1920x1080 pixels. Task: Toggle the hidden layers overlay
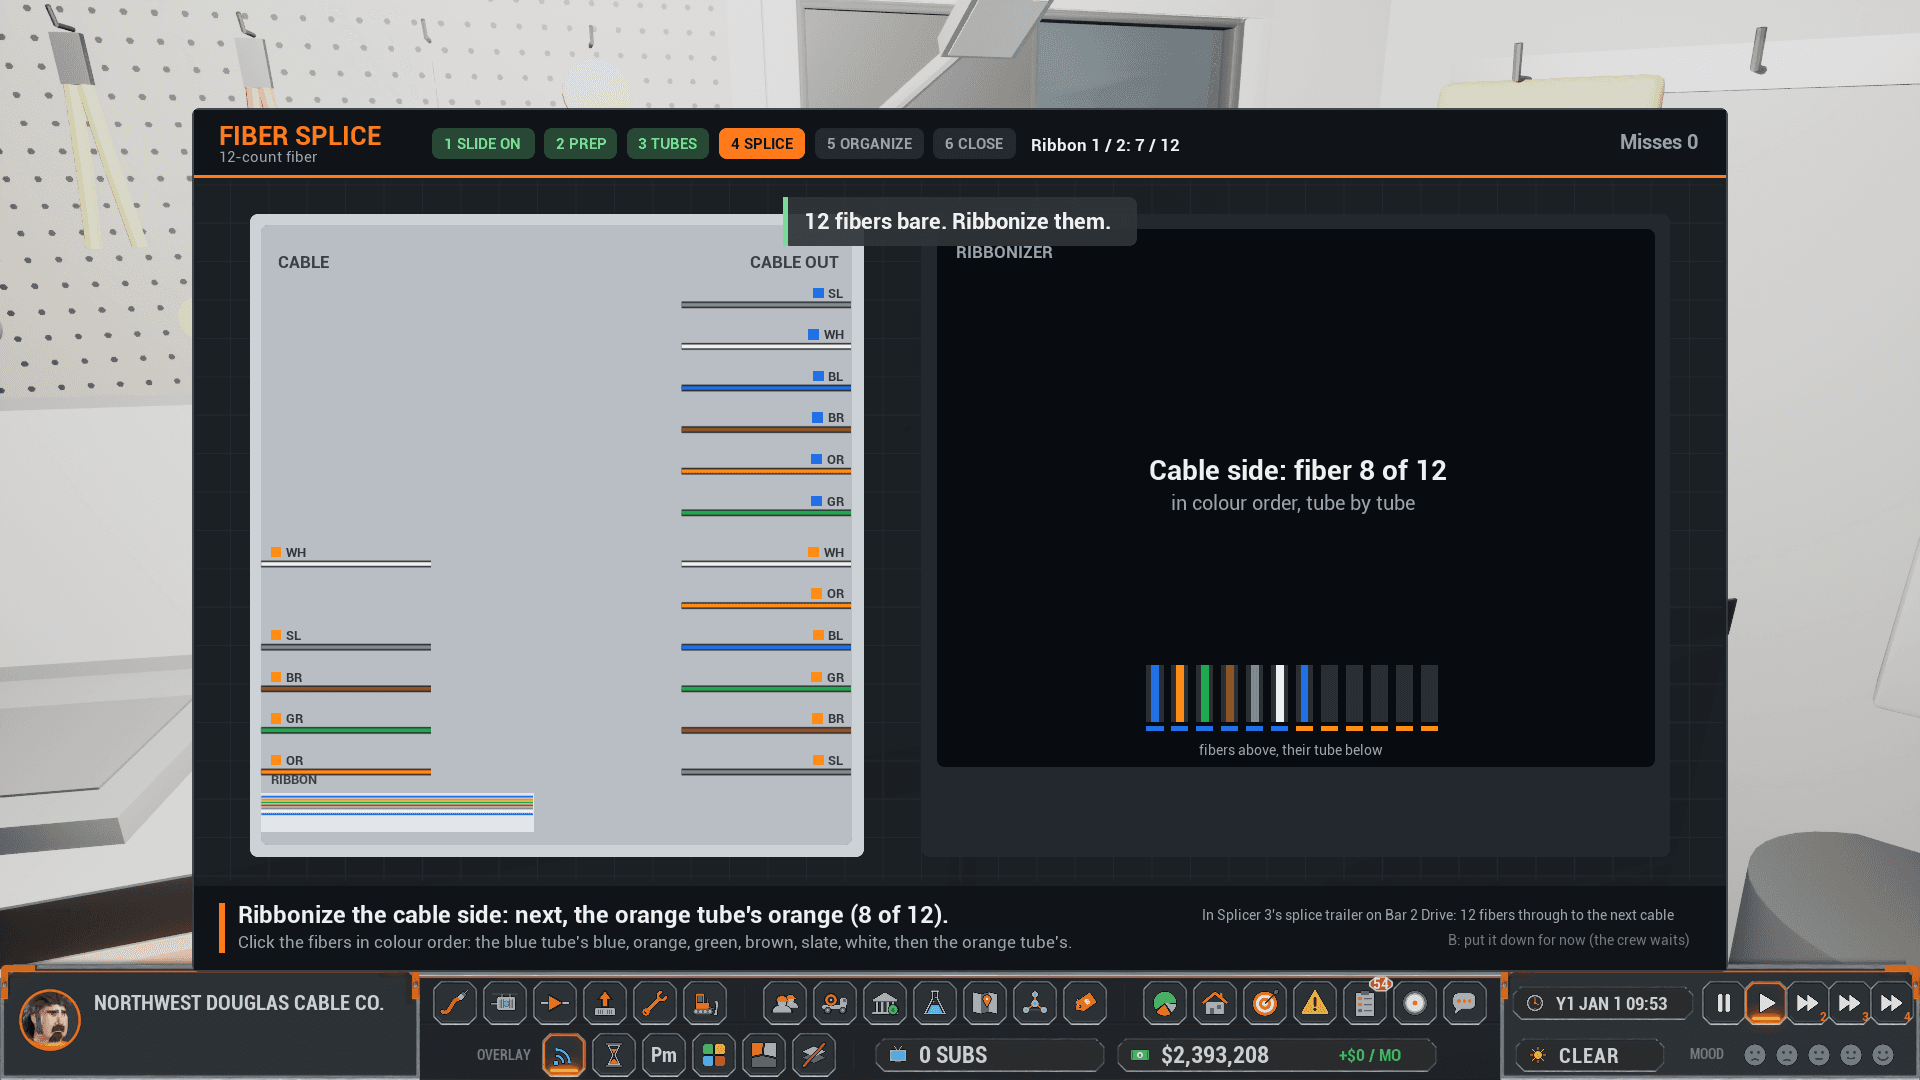[814, 1055]
